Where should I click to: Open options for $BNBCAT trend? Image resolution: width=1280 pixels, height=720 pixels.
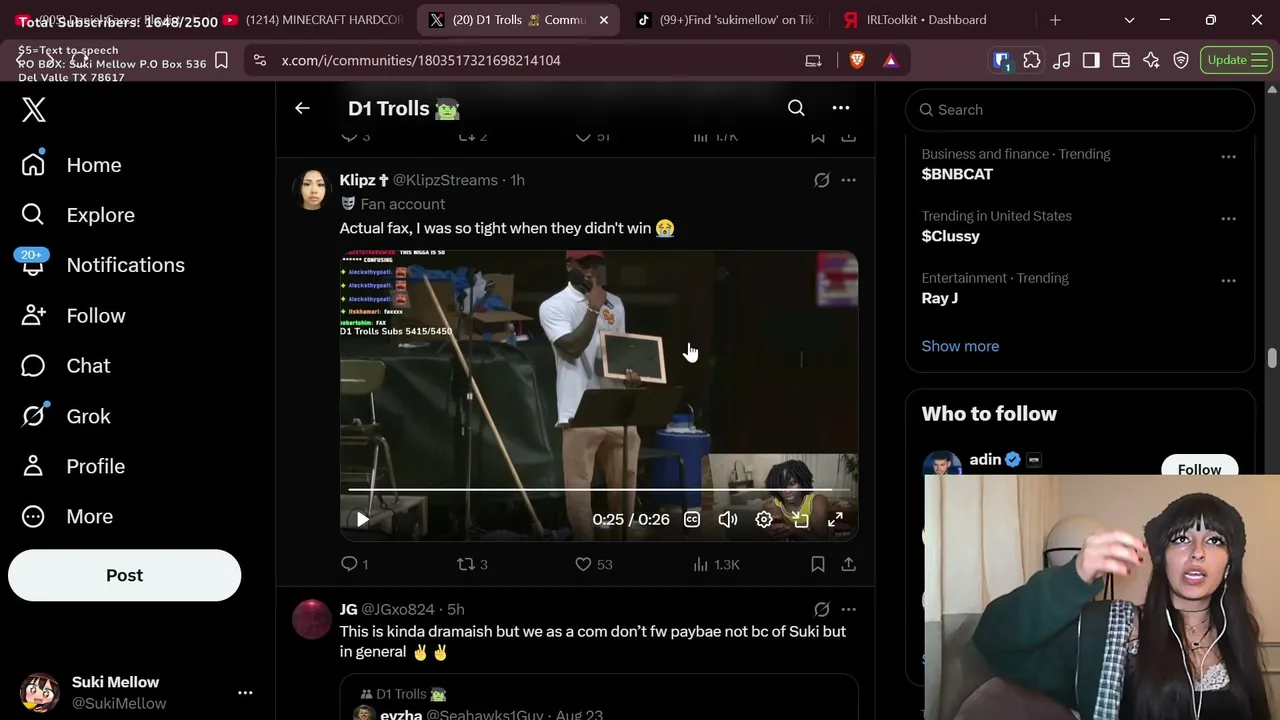(x=1229, y=156)
